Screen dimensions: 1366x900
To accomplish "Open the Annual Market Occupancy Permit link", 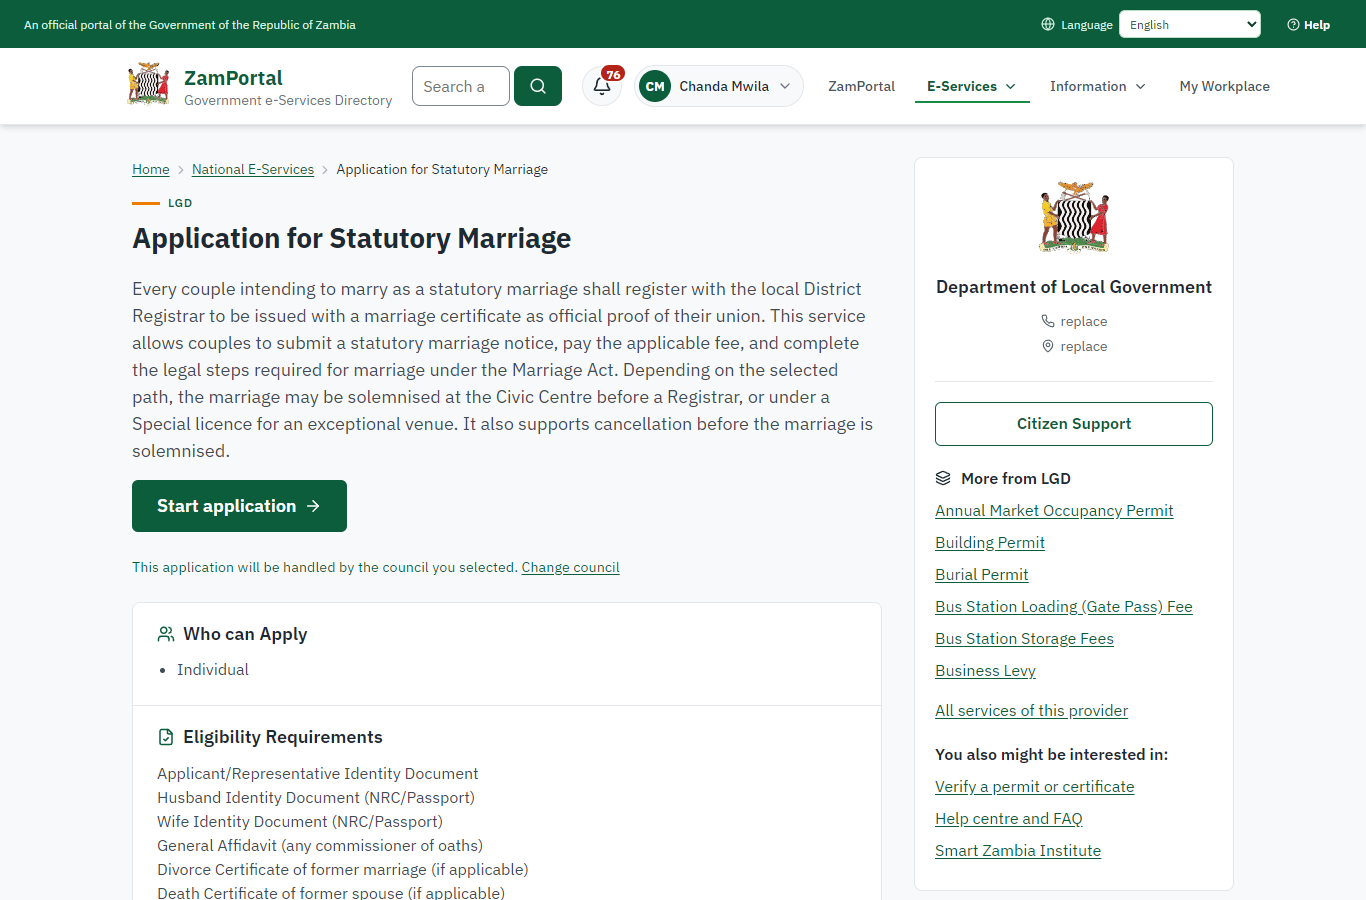I will pyautogui.click(x=1054, y=510).
